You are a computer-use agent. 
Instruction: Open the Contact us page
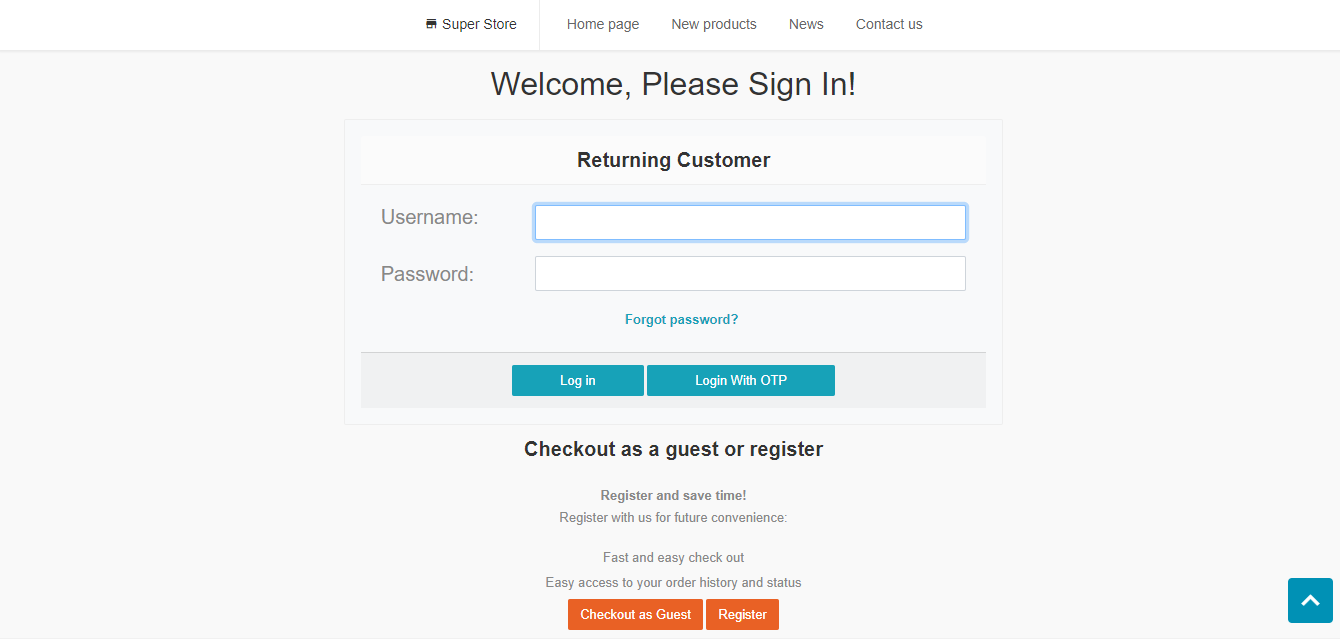pyautogui.click(x=888, y=24)
